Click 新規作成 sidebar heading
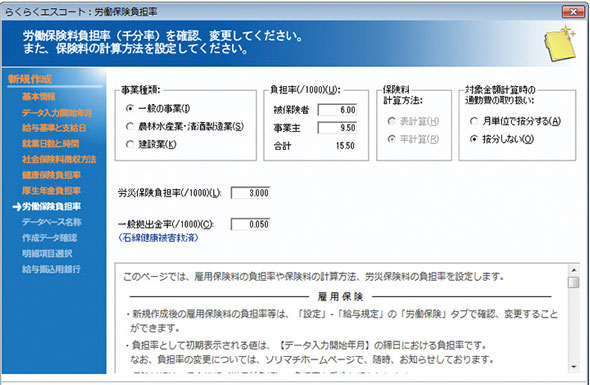590x385 pixels. [30, 79]
